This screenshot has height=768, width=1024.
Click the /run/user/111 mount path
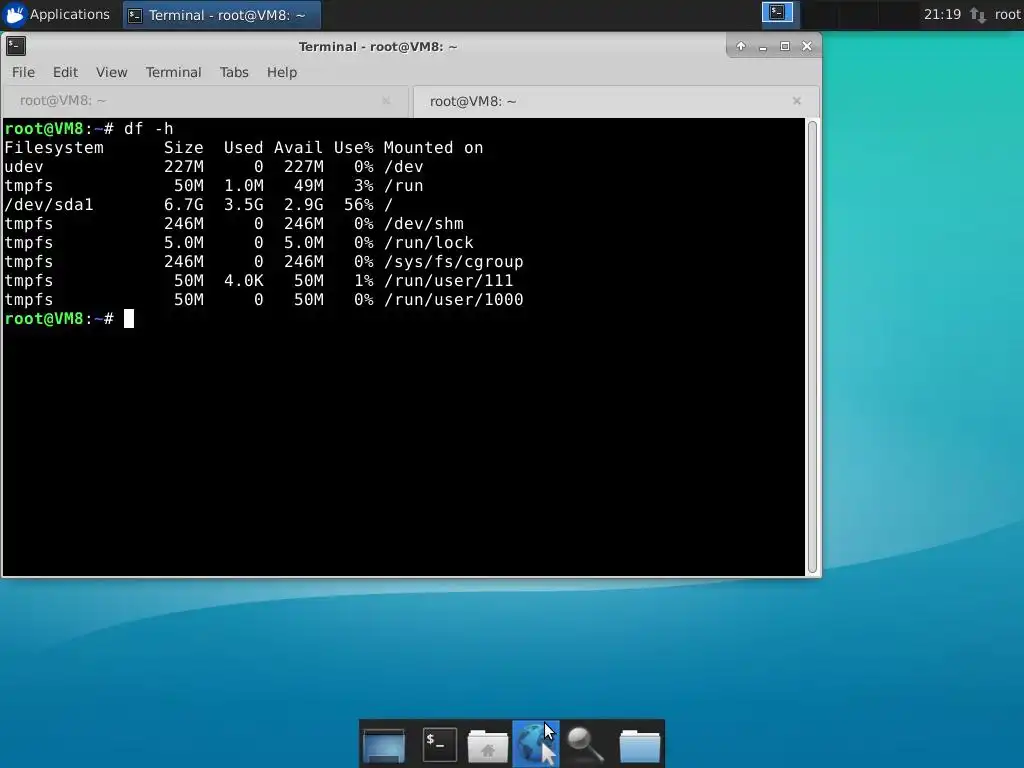point(448,281)
